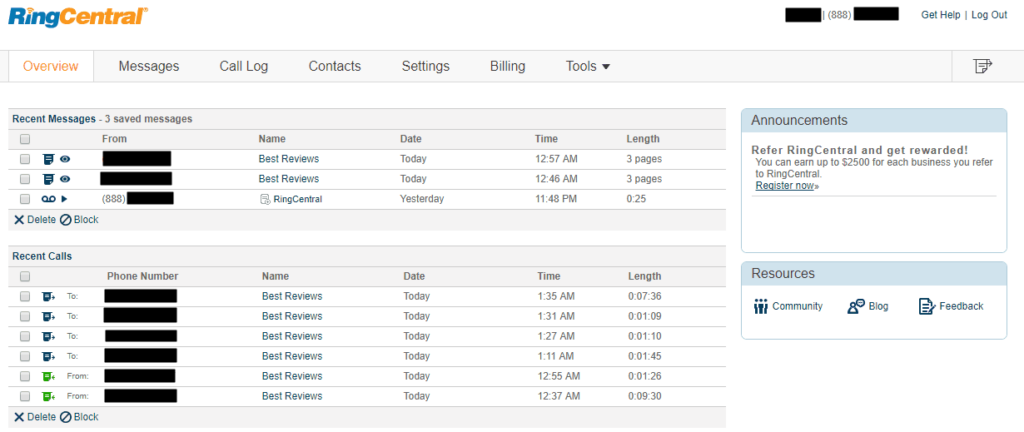Expand the Tools dropdown menu
1024x432 pixels.
pos(588,66)
